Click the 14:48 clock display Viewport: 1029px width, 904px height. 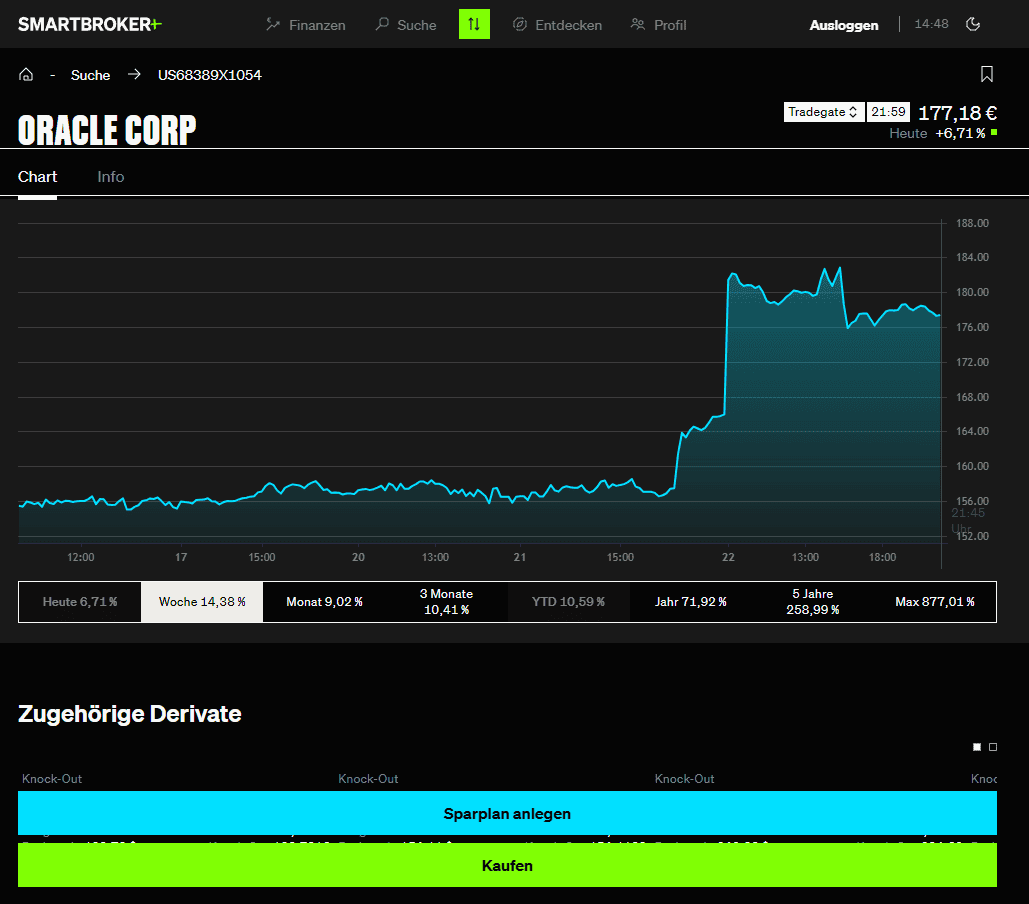tap(931, 24)
